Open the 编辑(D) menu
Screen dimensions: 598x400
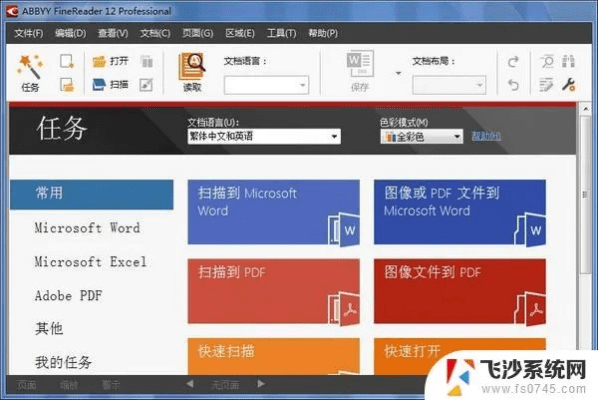pos(71,33)
